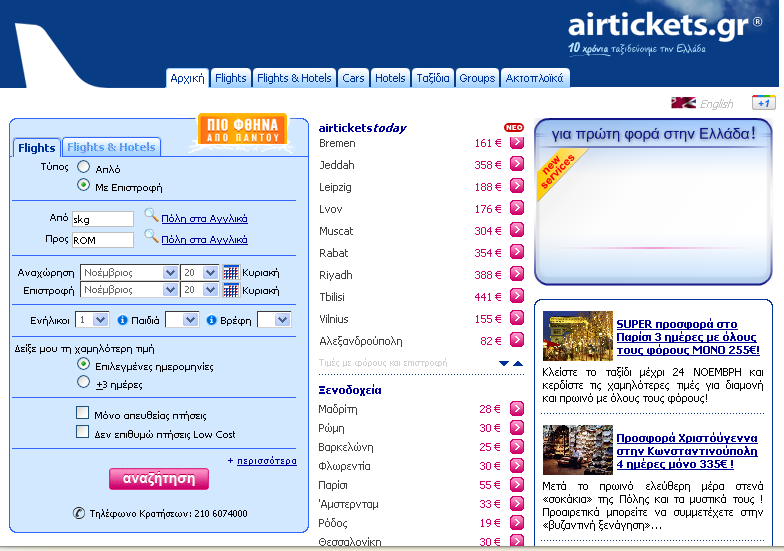Image resolution: width=784 pixels, height=551 pixels.
Task: Expand more options with περισσότερα
Action: click(266, 460)
